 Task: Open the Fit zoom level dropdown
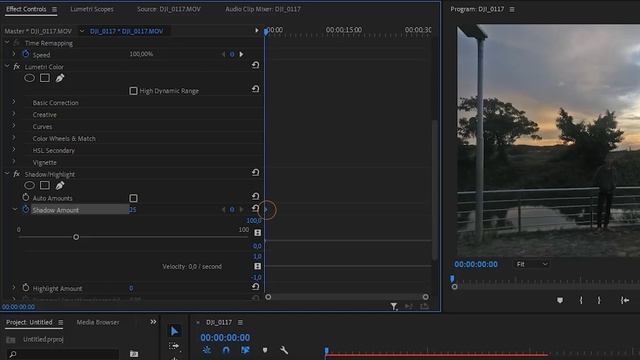coord(532,264)
